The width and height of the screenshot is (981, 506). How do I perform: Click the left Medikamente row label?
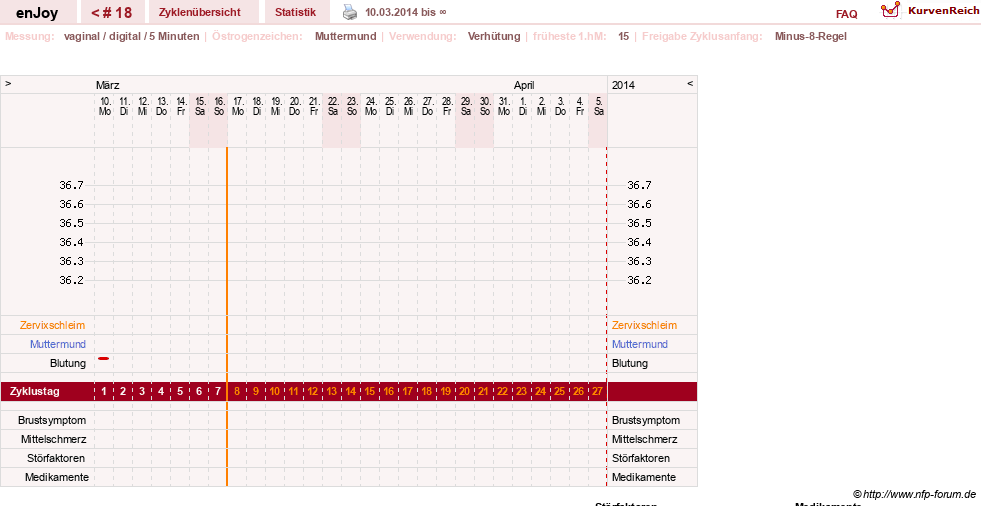[57, 477]
